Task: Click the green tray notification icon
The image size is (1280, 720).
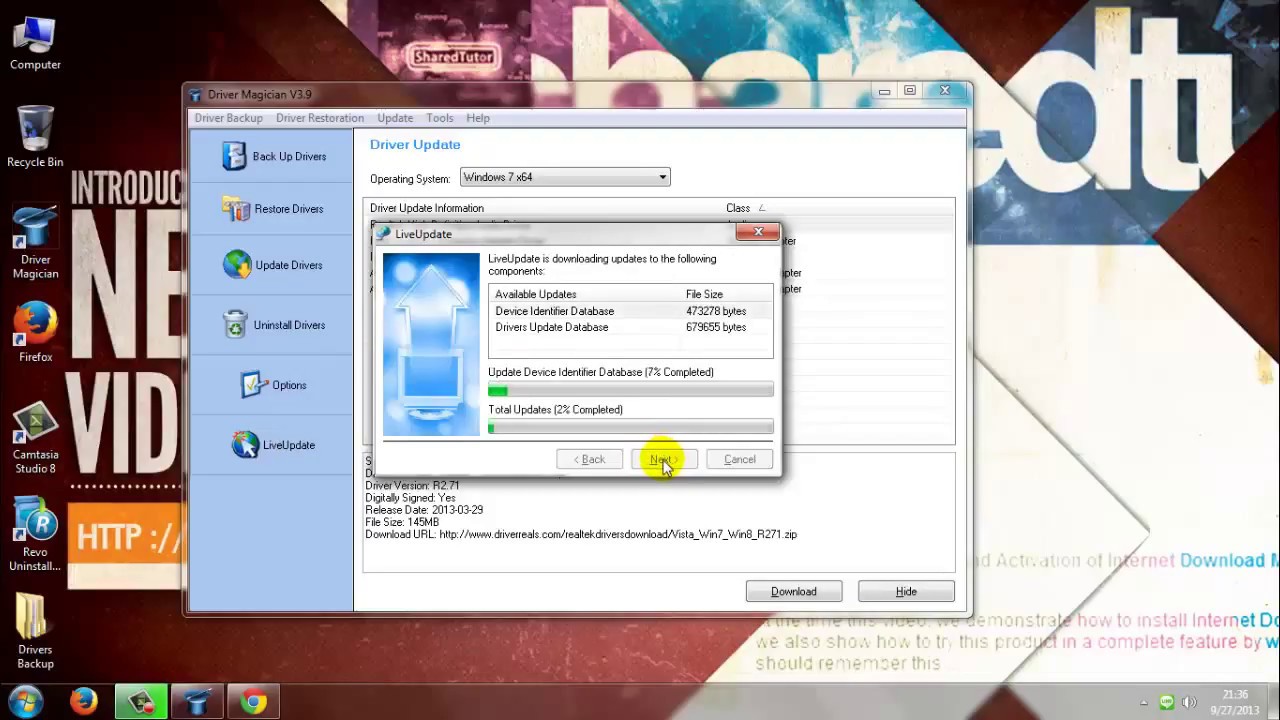Action: coord(1166,702)
